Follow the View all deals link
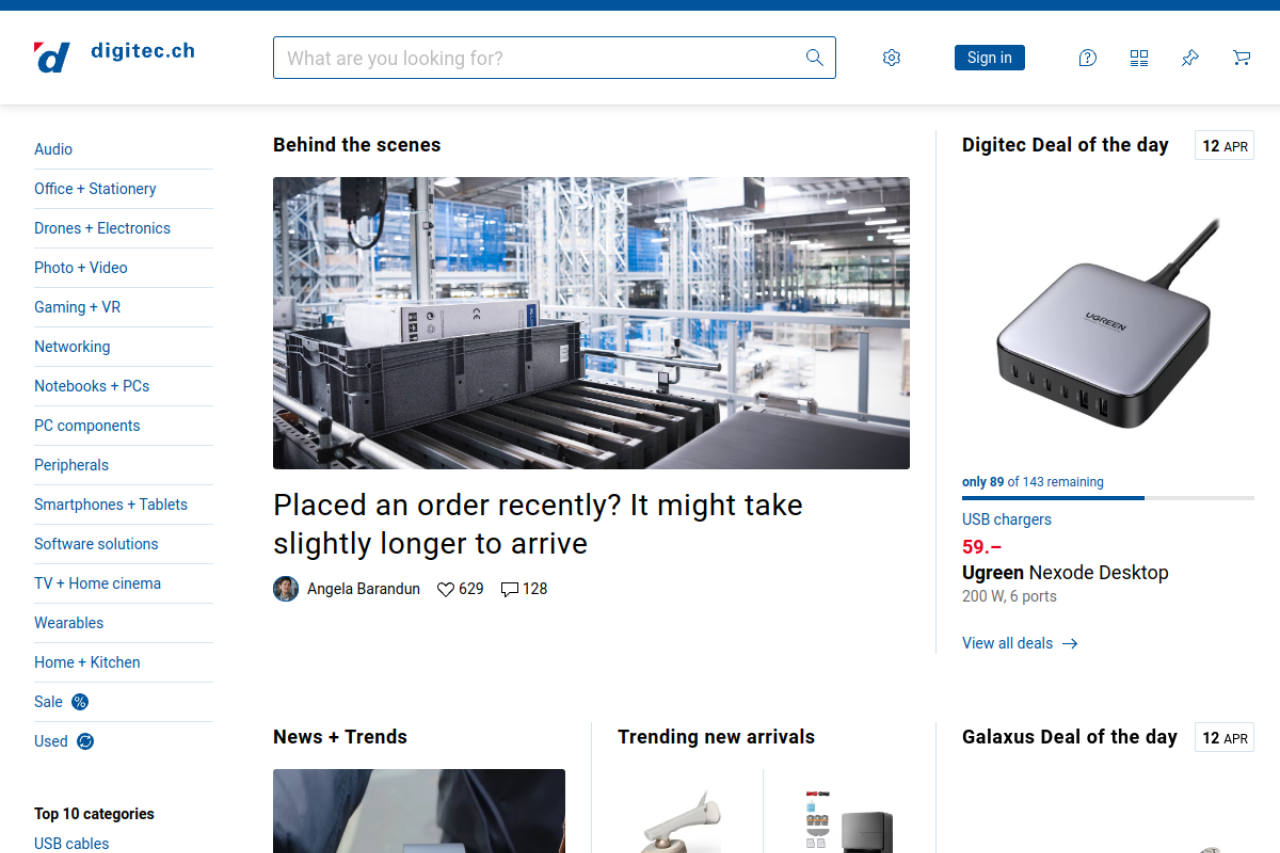The width and height of the screenshot is (1280, 853). [x=1019, y=643]
